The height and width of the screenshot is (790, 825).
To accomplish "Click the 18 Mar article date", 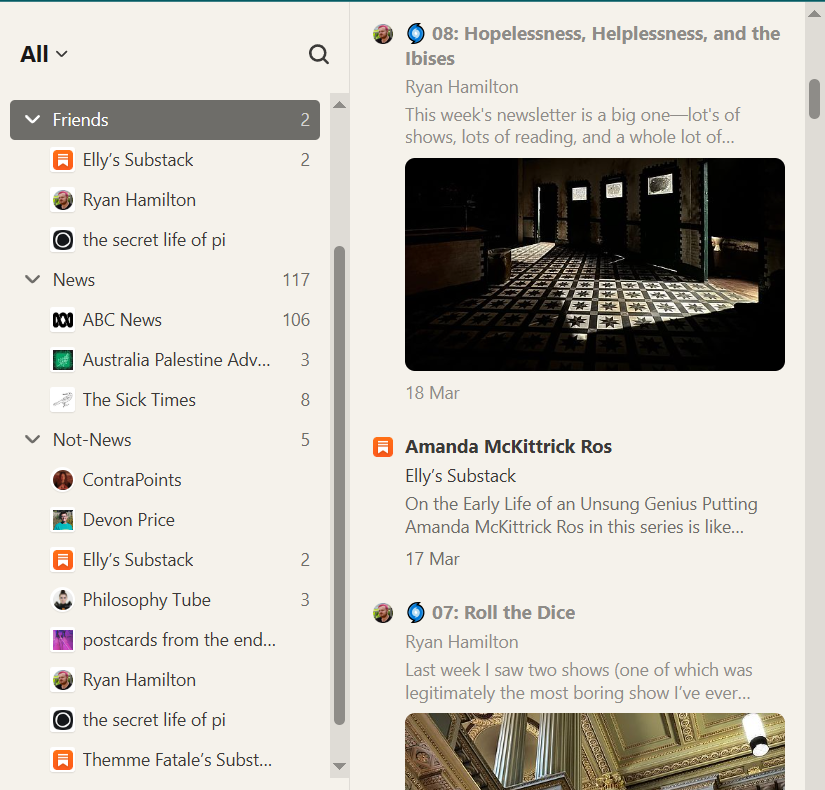I will [432, 393].
